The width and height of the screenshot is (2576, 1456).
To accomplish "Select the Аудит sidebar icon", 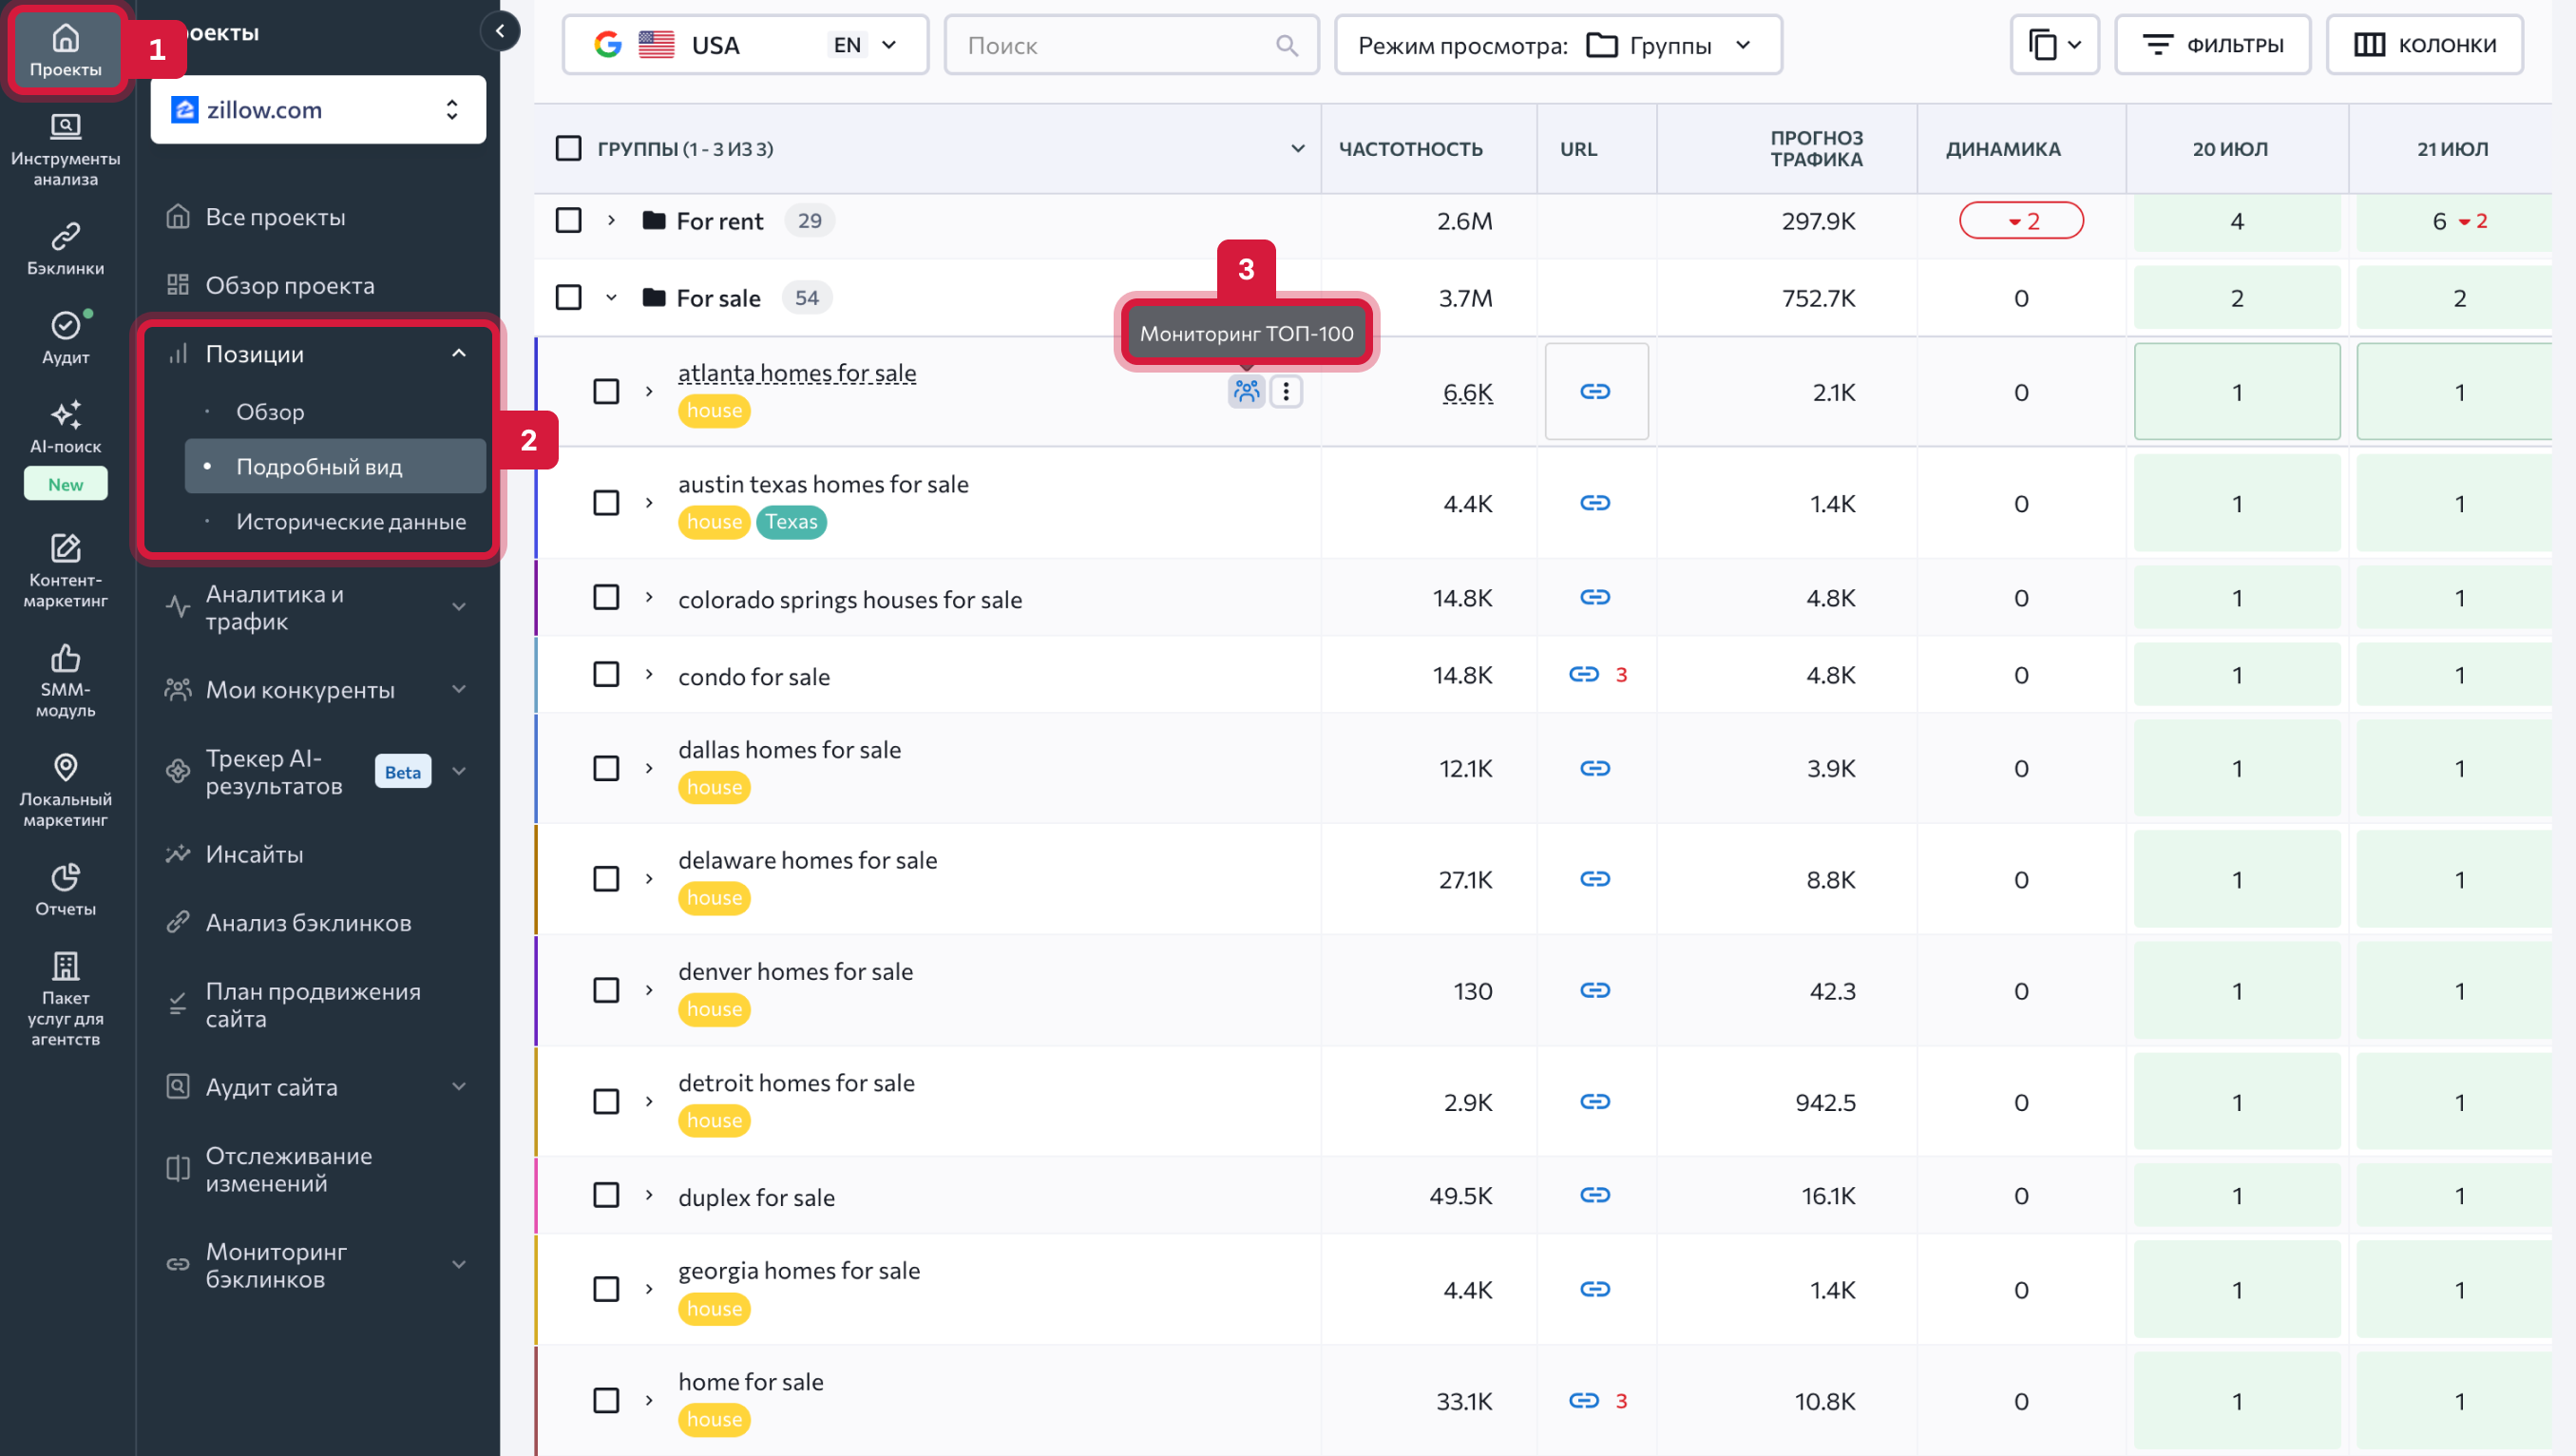I will pos(65,327).
